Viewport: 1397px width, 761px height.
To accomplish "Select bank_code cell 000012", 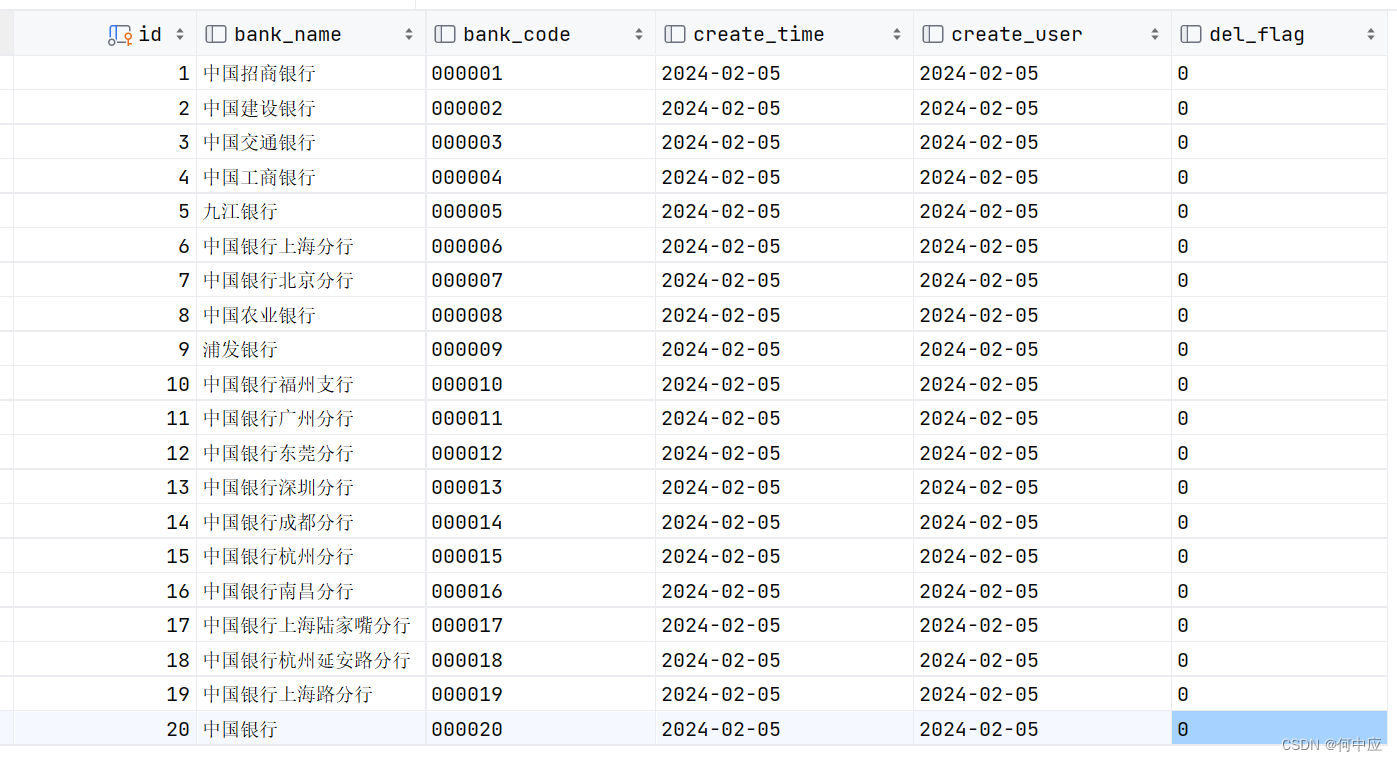I will point(541,453).
